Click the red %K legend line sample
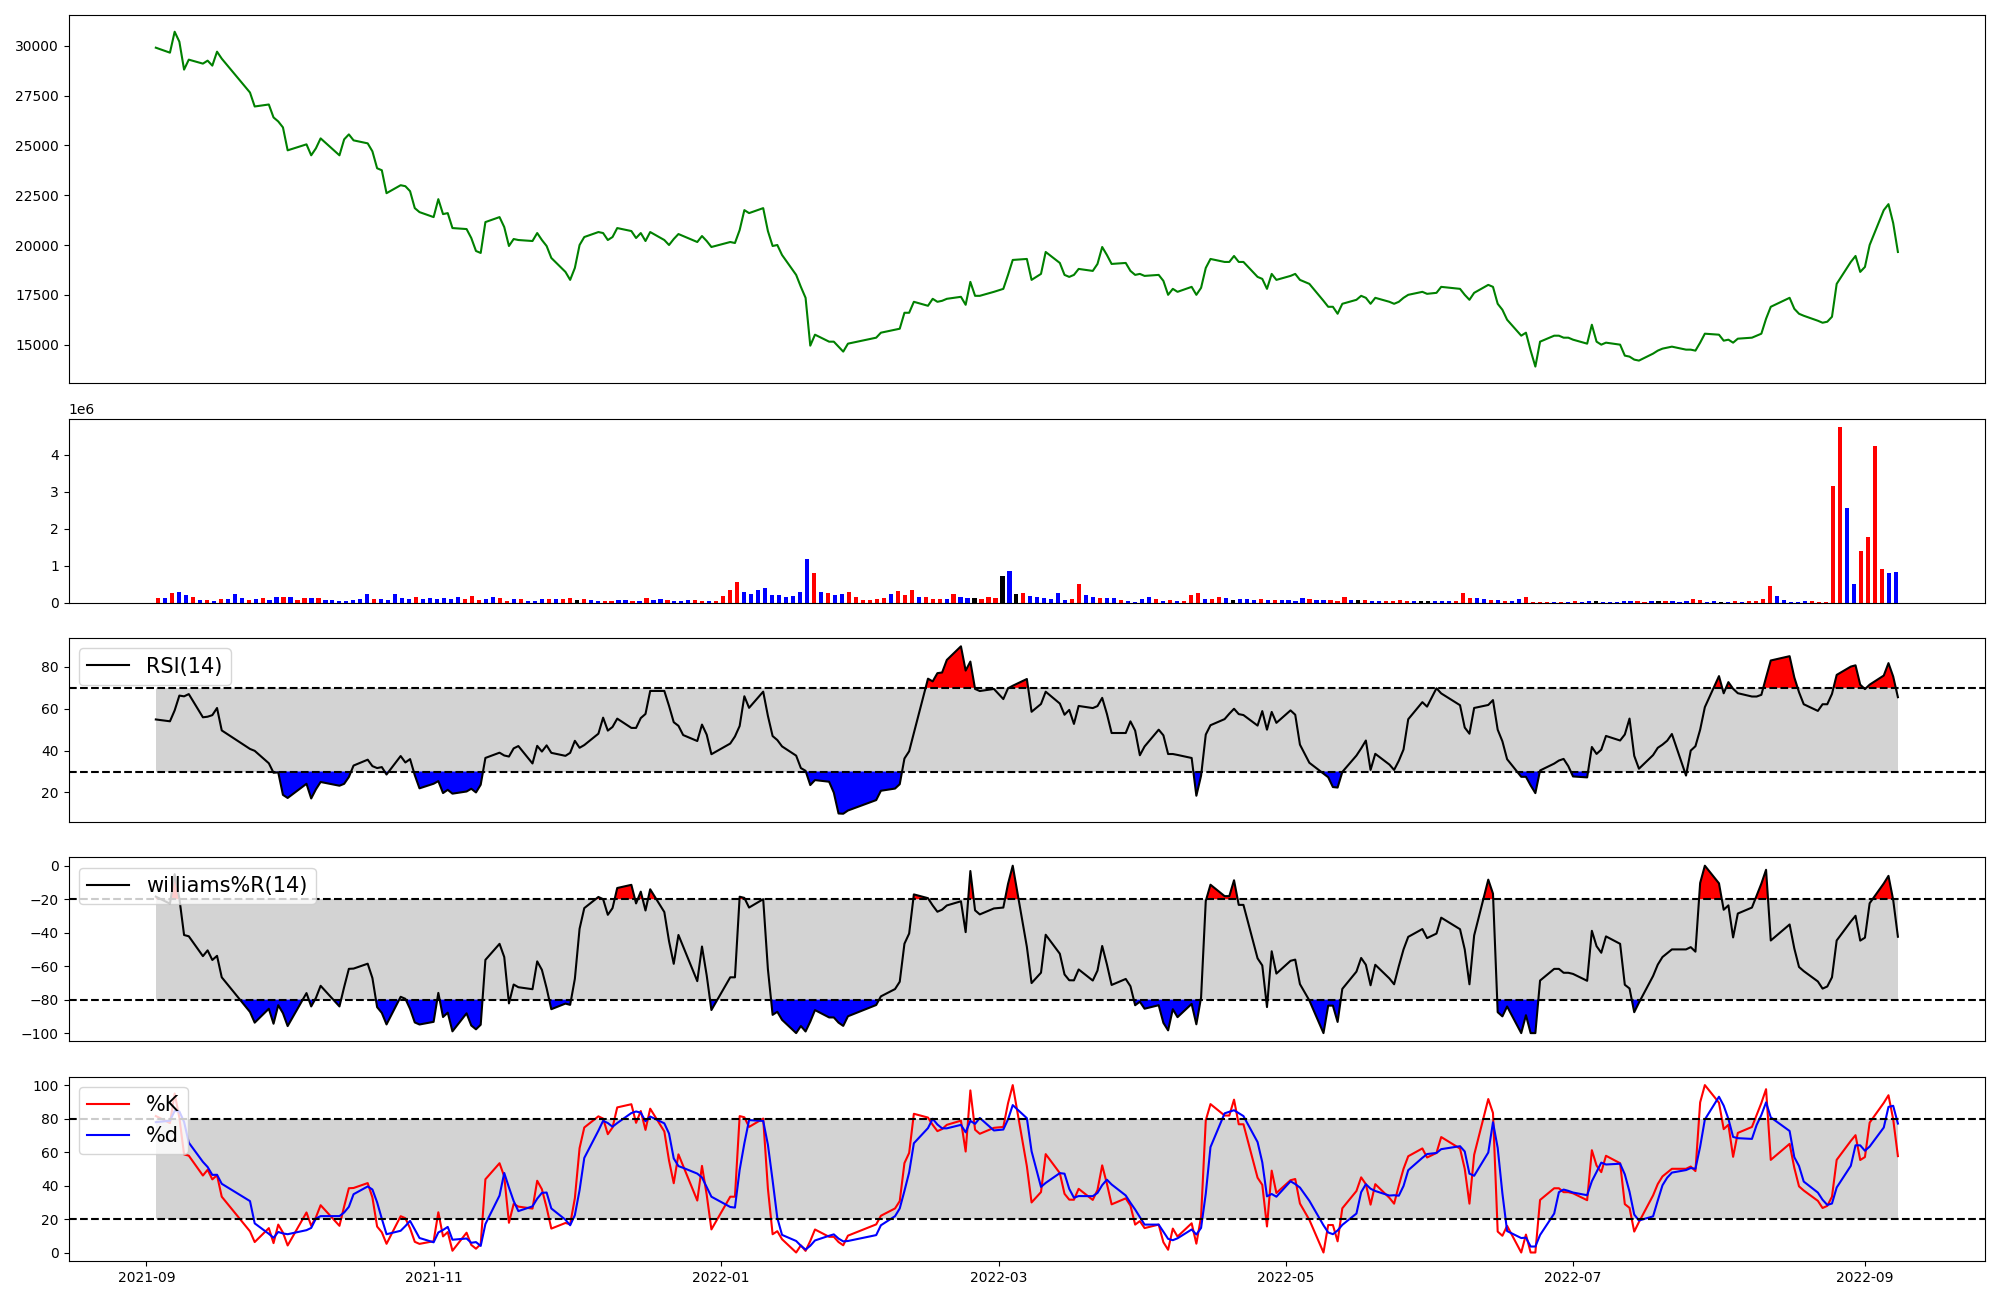2000x1300 pixels. (x=108, y=1104)
